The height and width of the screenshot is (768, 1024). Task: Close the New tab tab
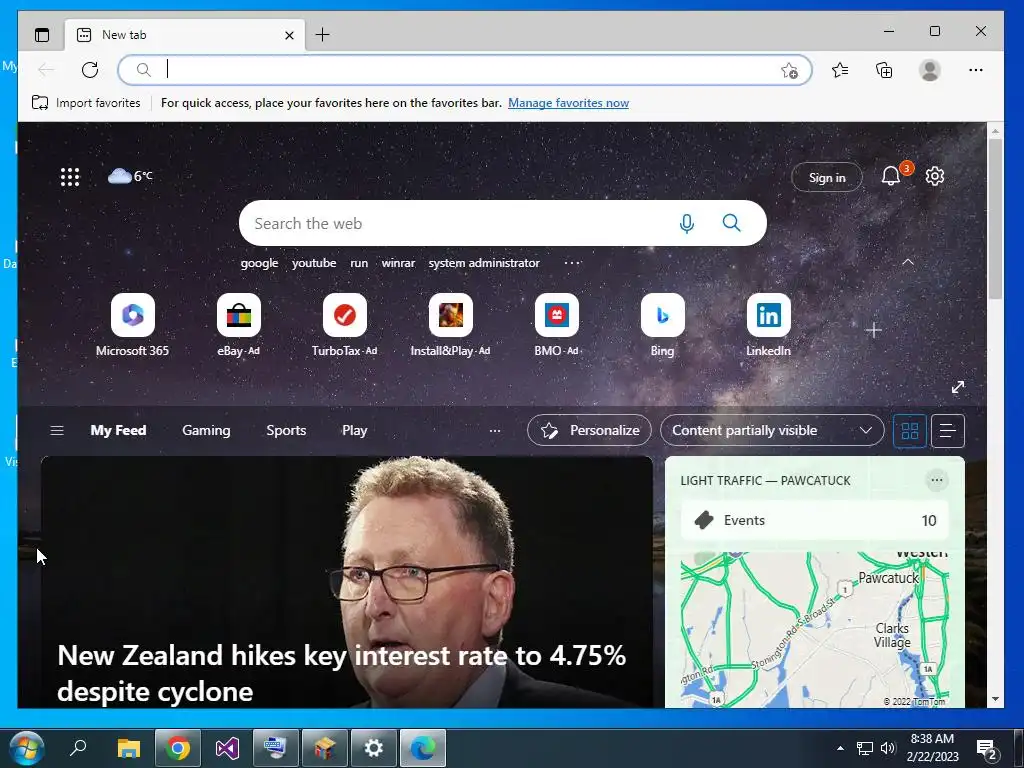point(289,35)
